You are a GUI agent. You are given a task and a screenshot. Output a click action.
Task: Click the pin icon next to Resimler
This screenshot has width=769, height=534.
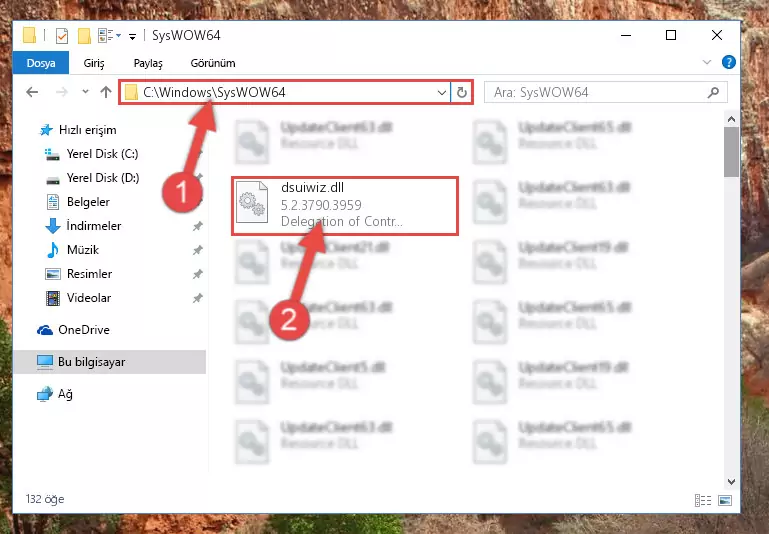(197, 274)
